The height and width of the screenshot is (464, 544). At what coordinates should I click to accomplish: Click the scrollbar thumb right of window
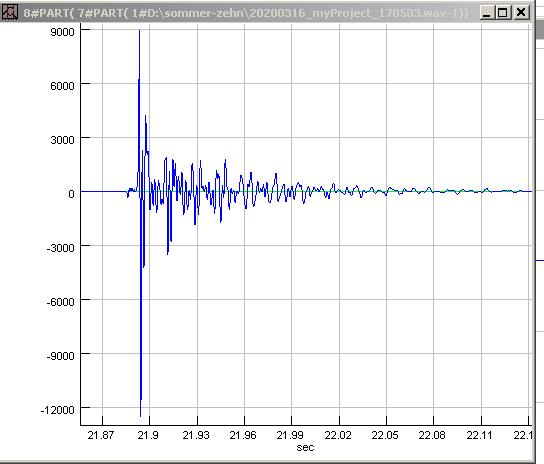click(x=540, y=29)
